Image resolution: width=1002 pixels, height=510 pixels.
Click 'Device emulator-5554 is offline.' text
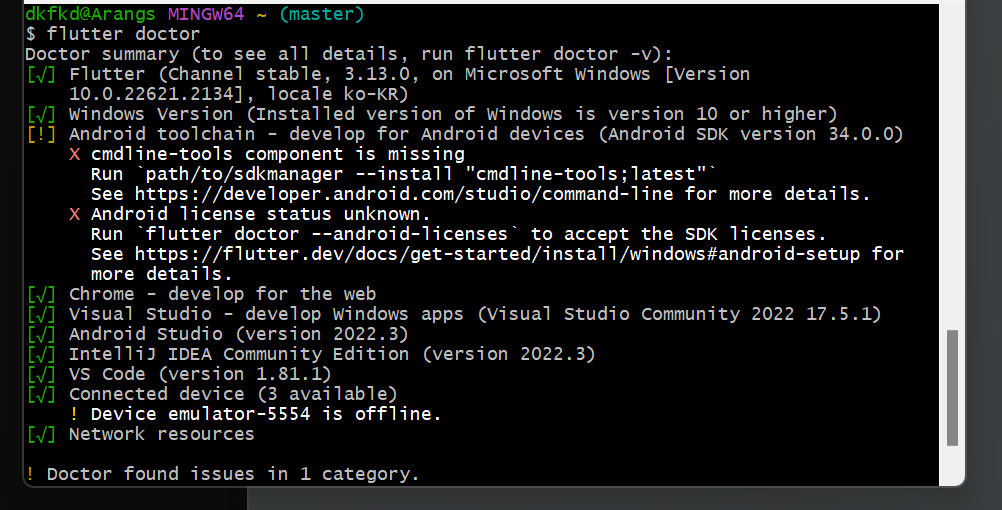click(266, 413)
